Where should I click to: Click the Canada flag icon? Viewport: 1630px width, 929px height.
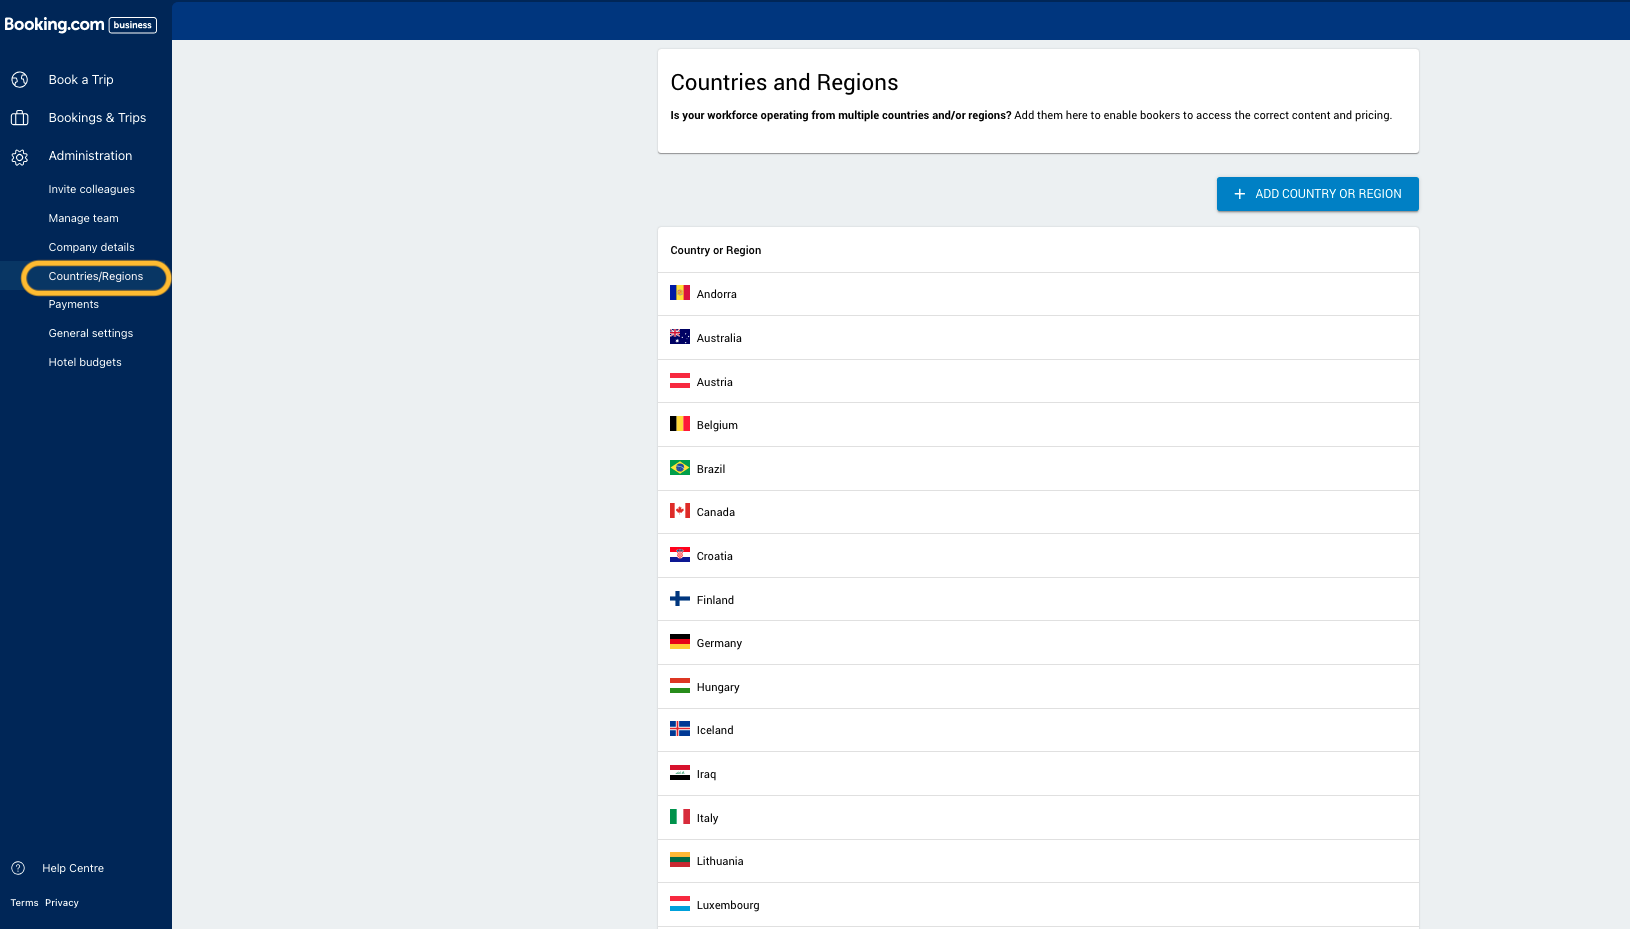click(x=680, y=511)
